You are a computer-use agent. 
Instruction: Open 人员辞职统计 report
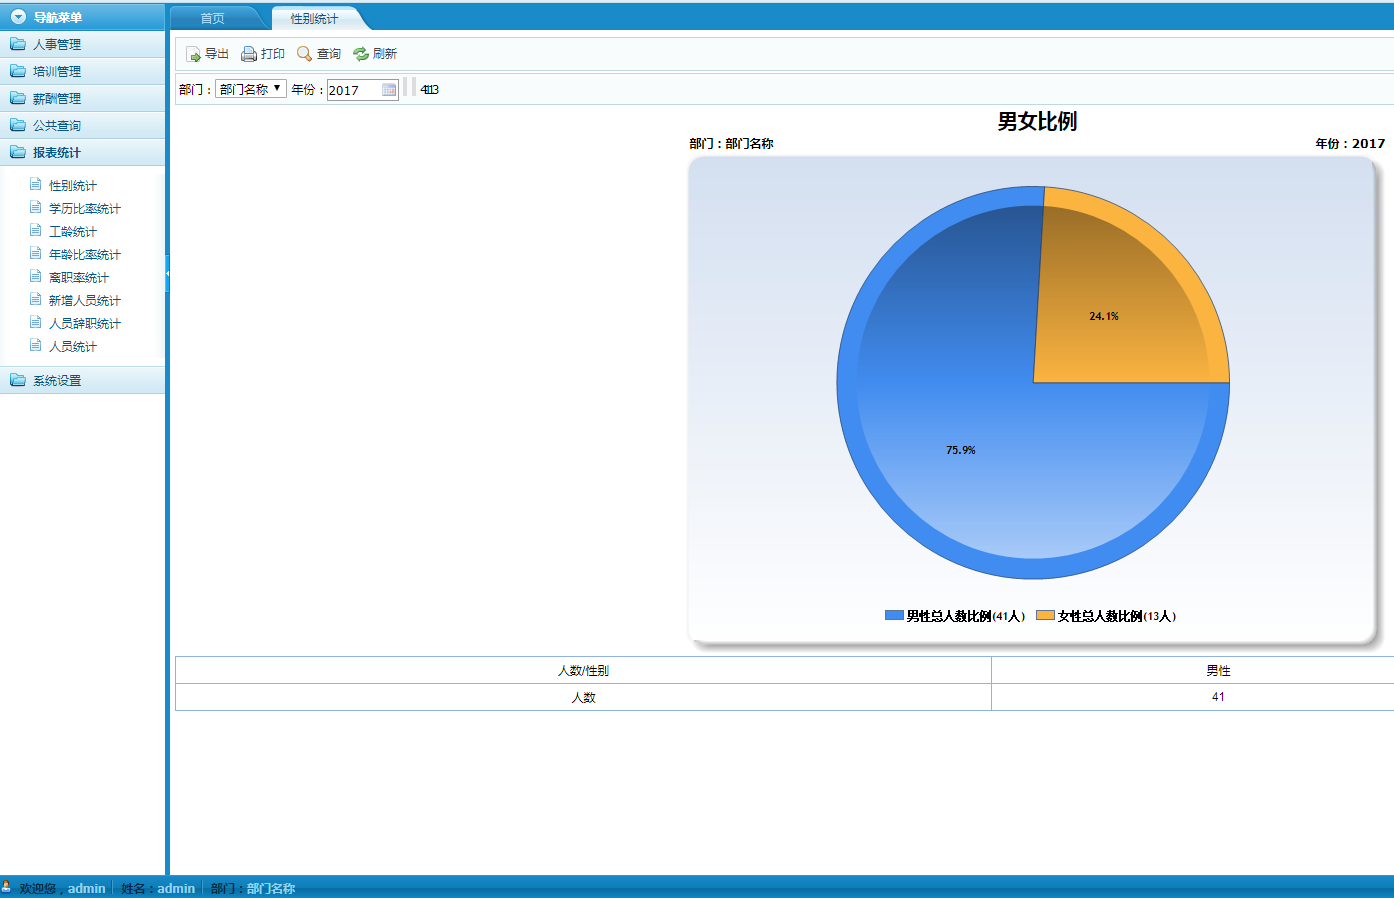[x=85, y=324]
